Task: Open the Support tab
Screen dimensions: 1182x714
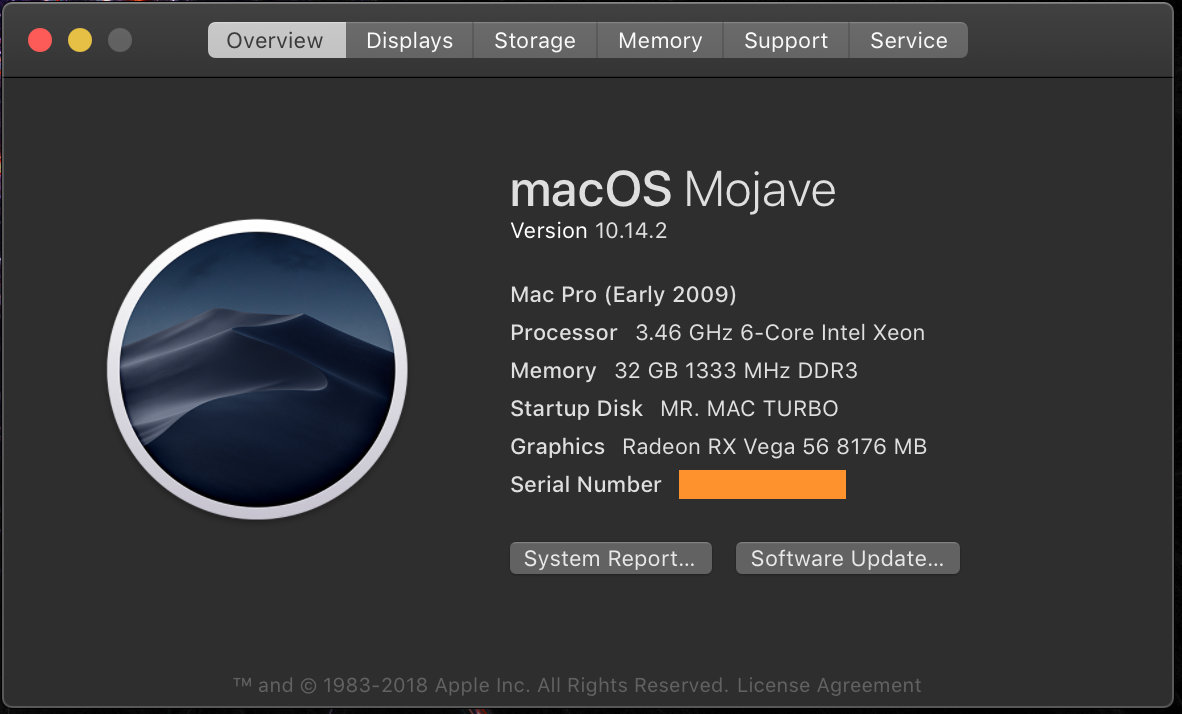Action: (x=785, y=40)
